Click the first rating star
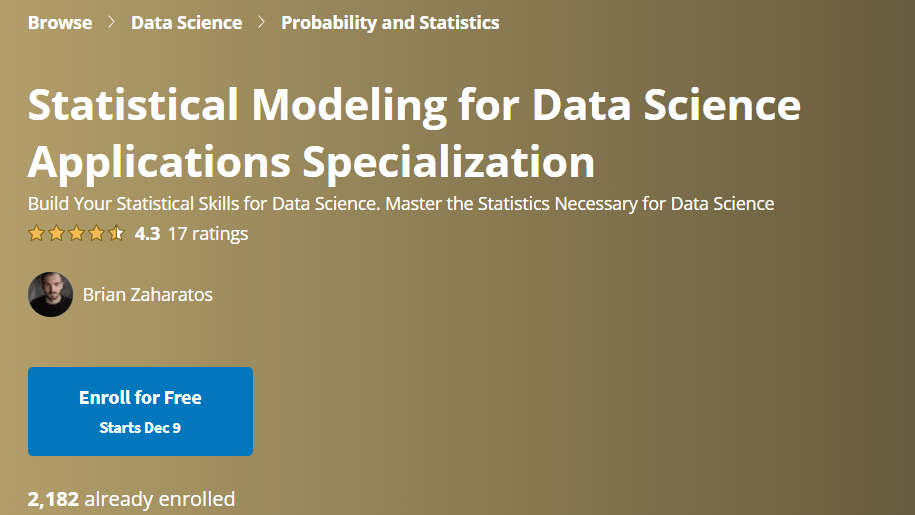 36,233
